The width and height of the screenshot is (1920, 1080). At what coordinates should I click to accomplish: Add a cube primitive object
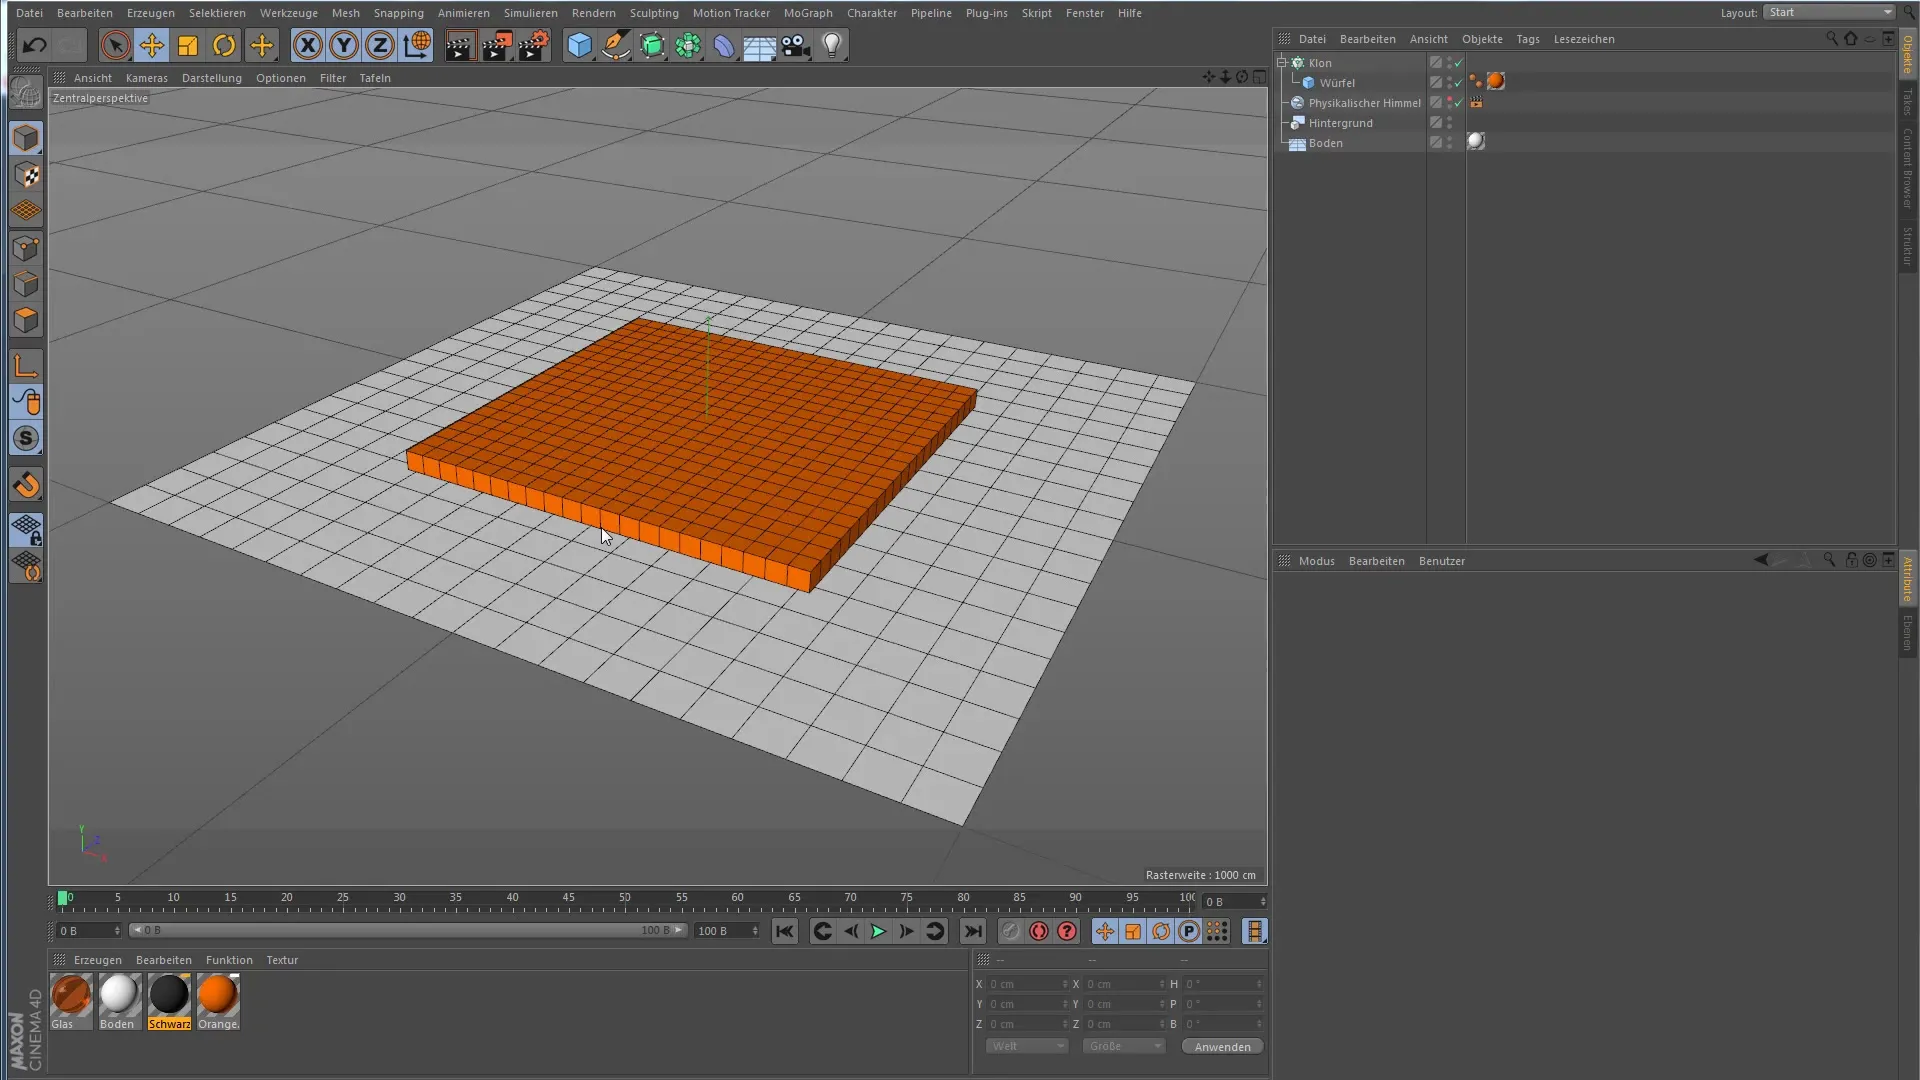point(579,45)
